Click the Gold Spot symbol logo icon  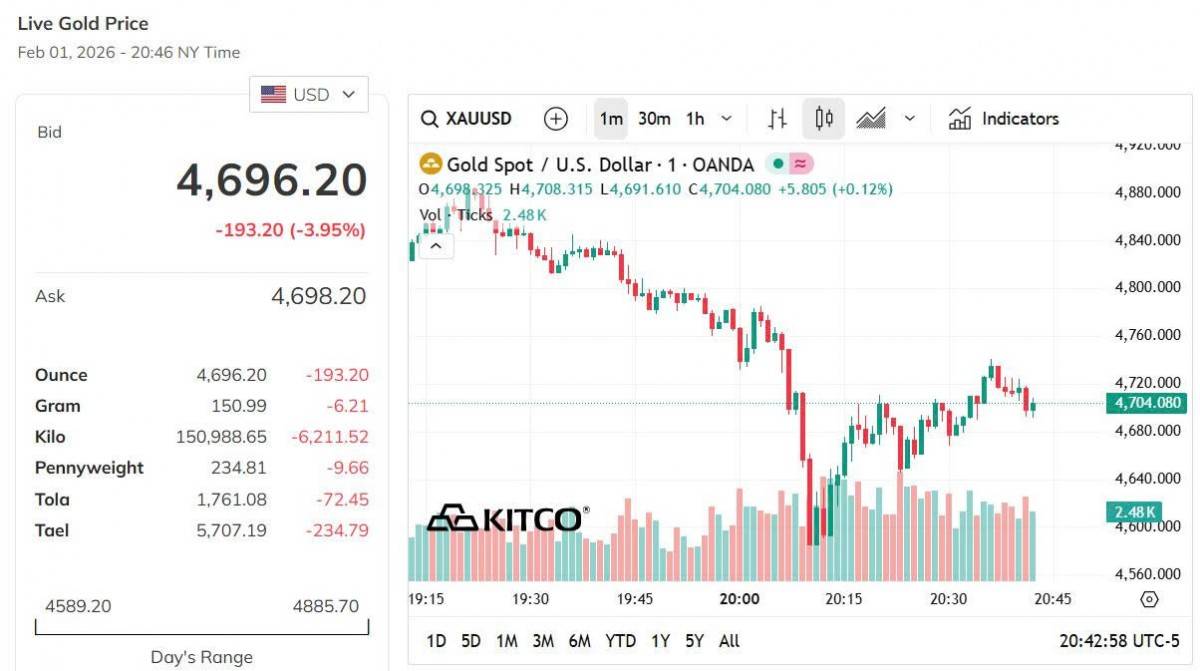pos(431,164)
